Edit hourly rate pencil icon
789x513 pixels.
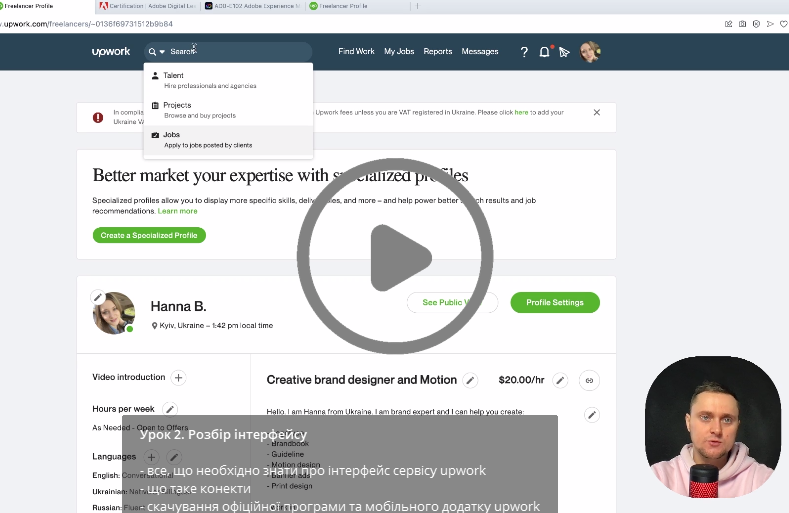coord(560,381)
